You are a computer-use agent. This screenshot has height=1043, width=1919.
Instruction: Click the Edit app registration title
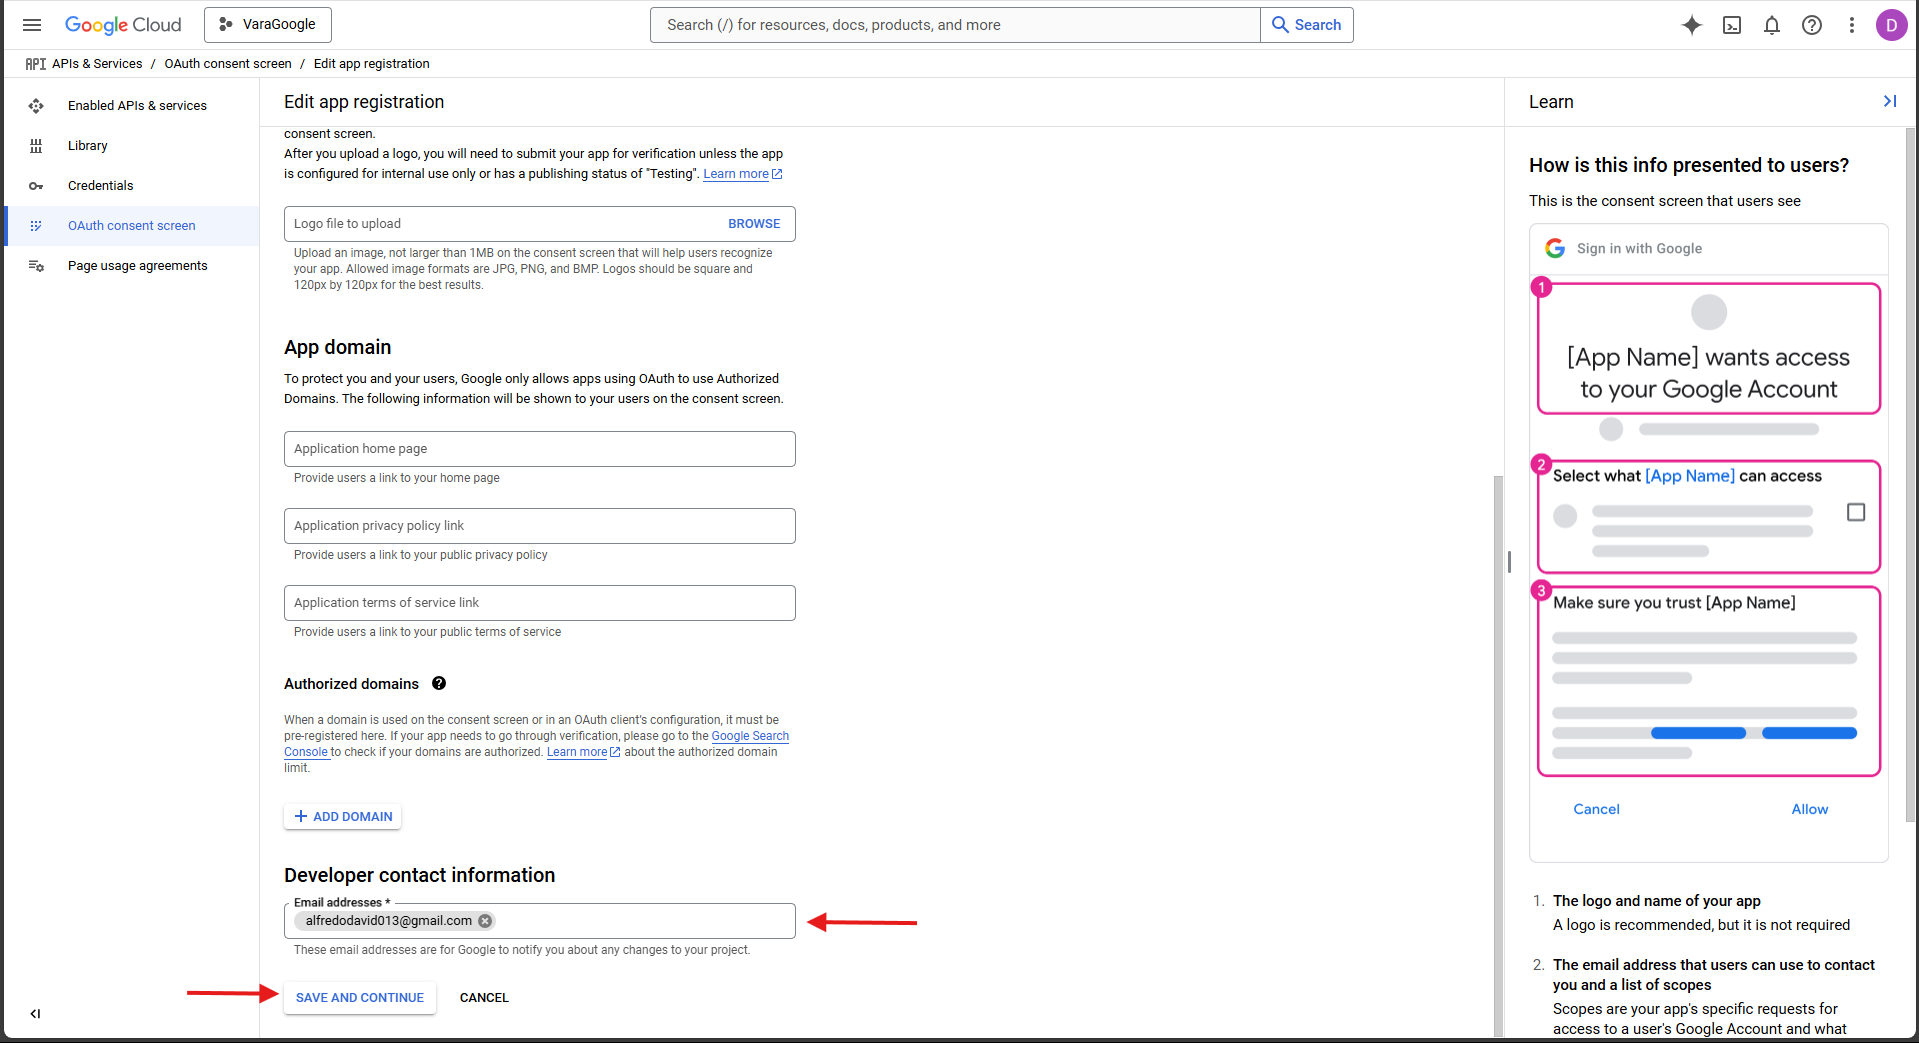pyautogui.click(x=364, y=102)
